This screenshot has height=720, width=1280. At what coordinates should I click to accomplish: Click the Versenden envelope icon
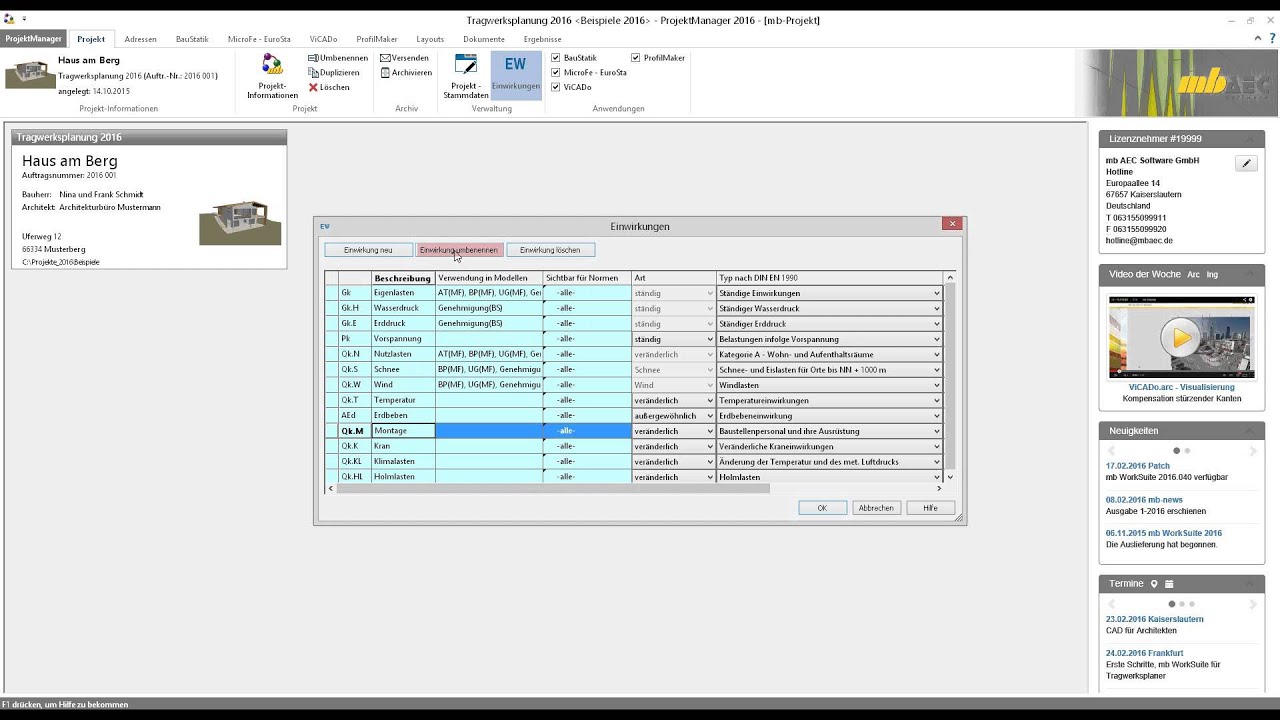[385, 58]
